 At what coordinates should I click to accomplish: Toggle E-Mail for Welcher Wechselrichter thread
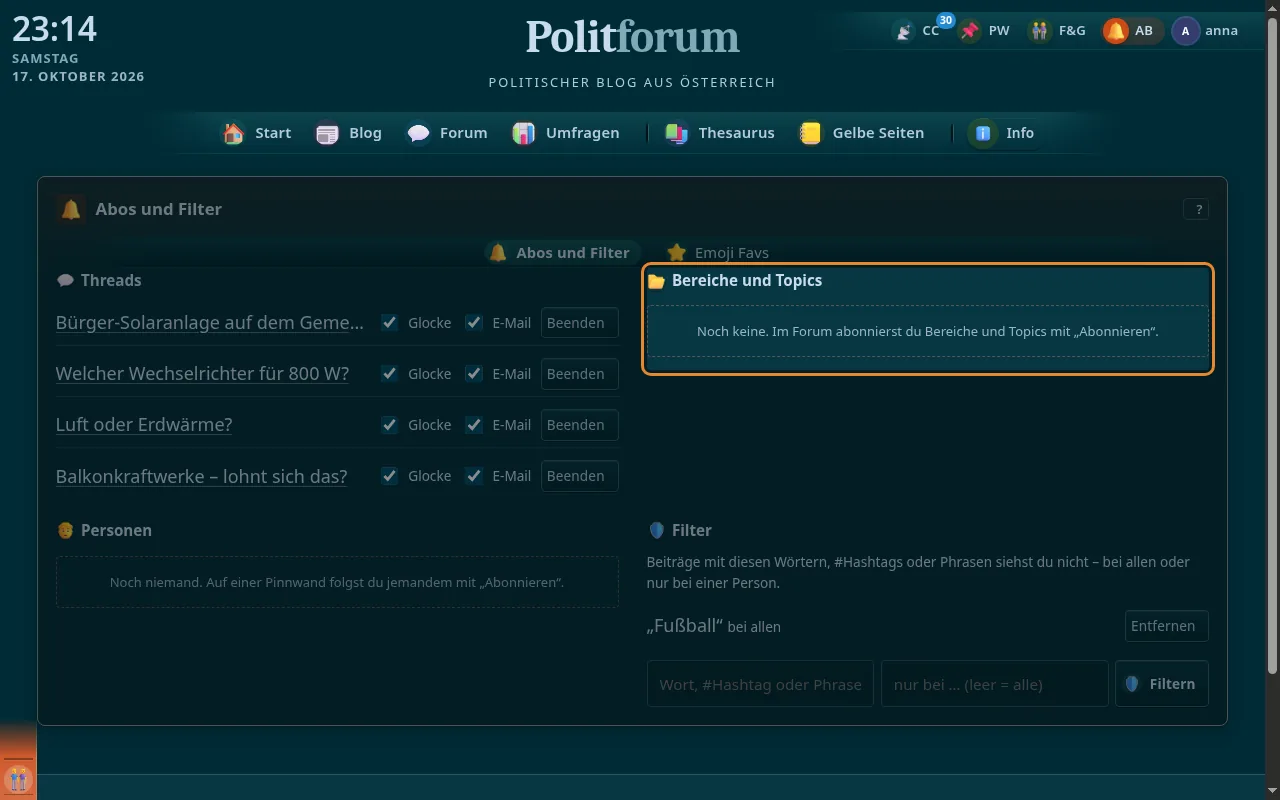click(x=474, y=374)
